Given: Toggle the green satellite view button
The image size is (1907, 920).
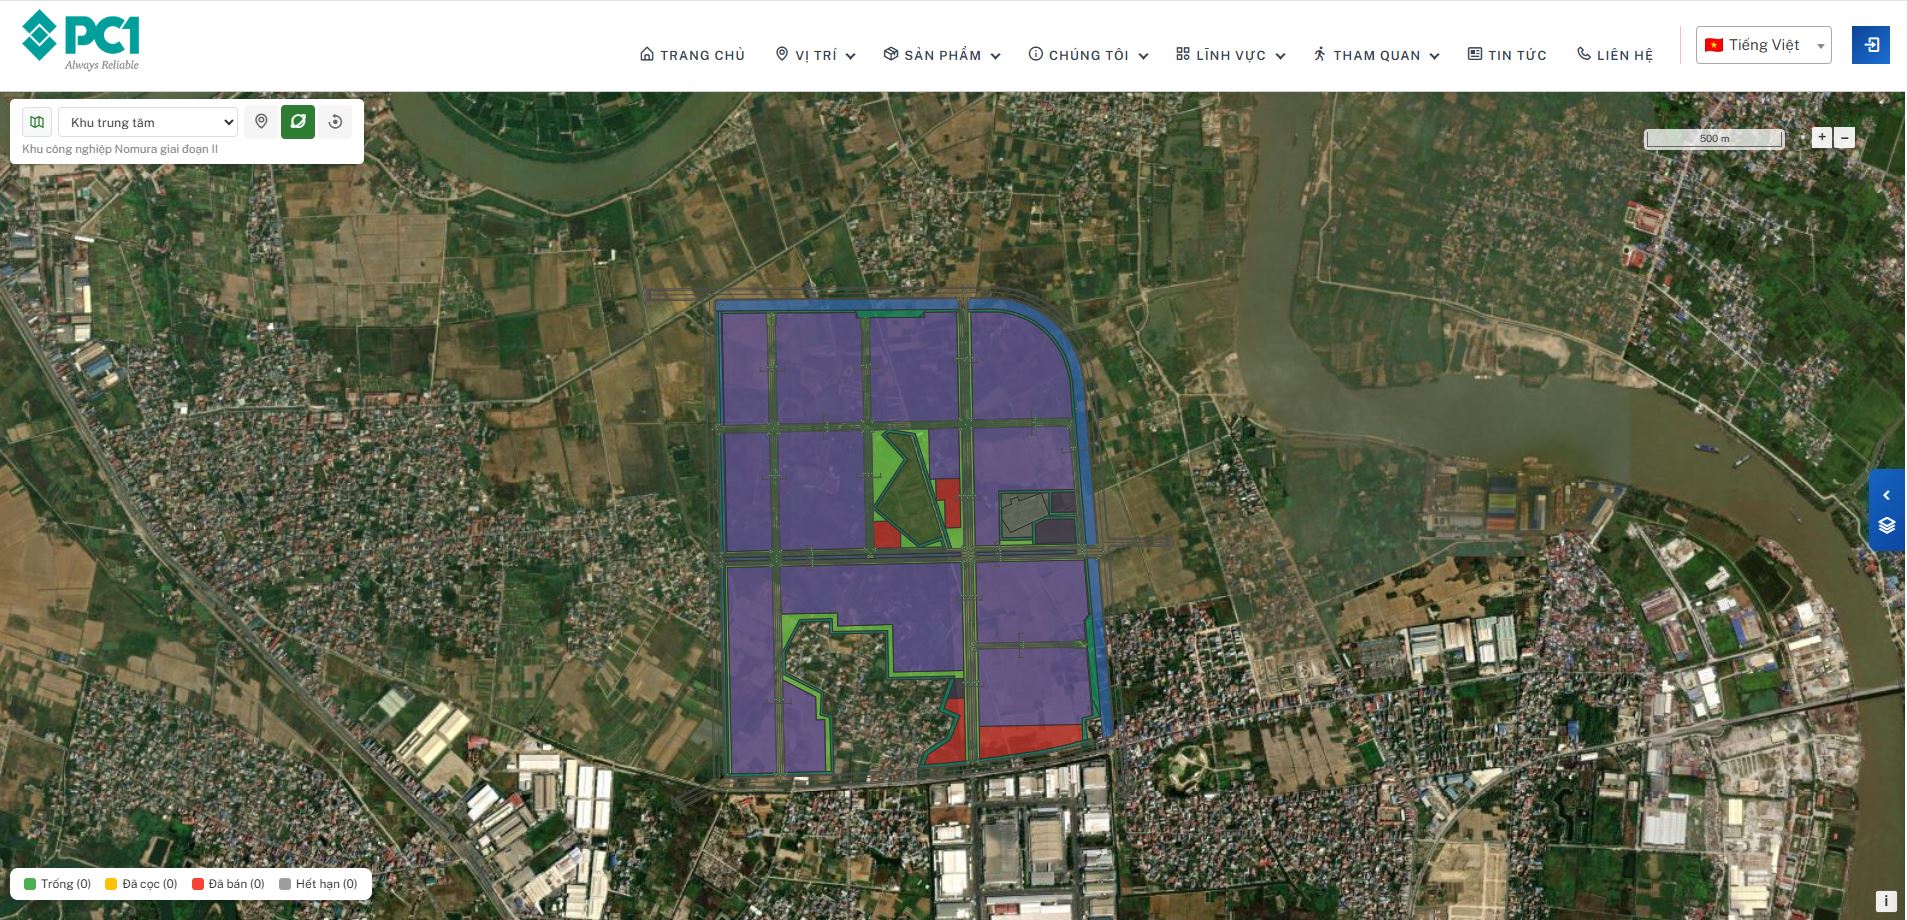Looking at the screenshot, I should [x=298, y=122].
